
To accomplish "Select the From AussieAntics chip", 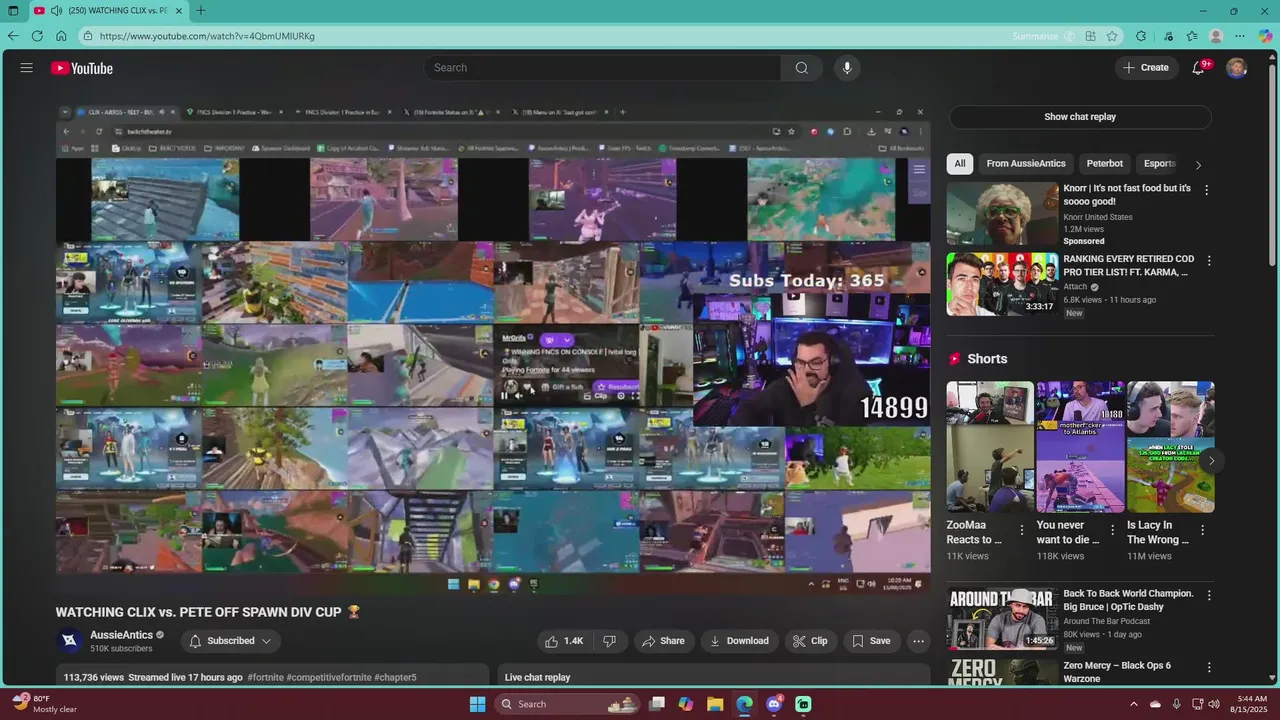I will 1026,164.
